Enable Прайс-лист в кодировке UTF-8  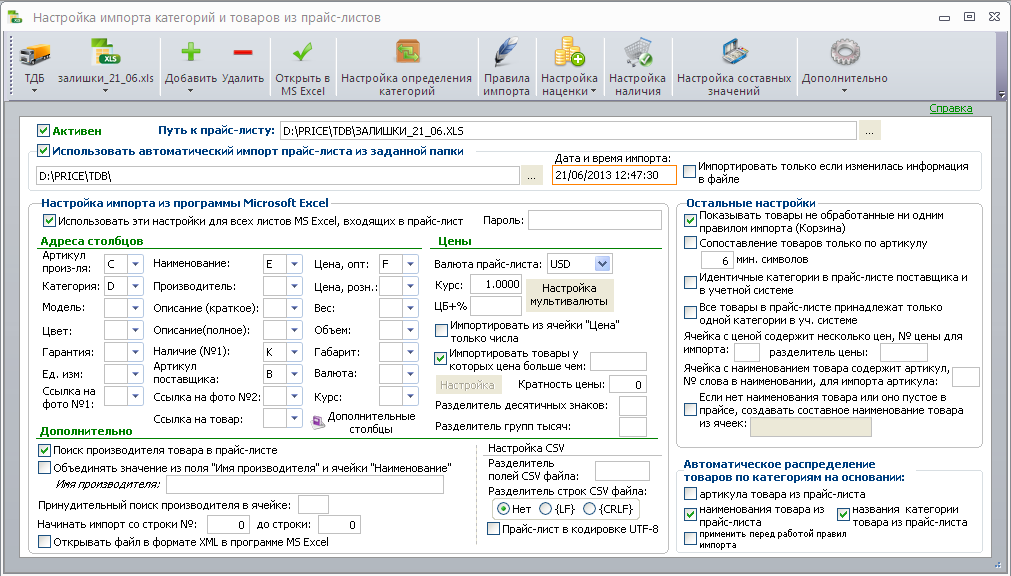click(493, 529)
